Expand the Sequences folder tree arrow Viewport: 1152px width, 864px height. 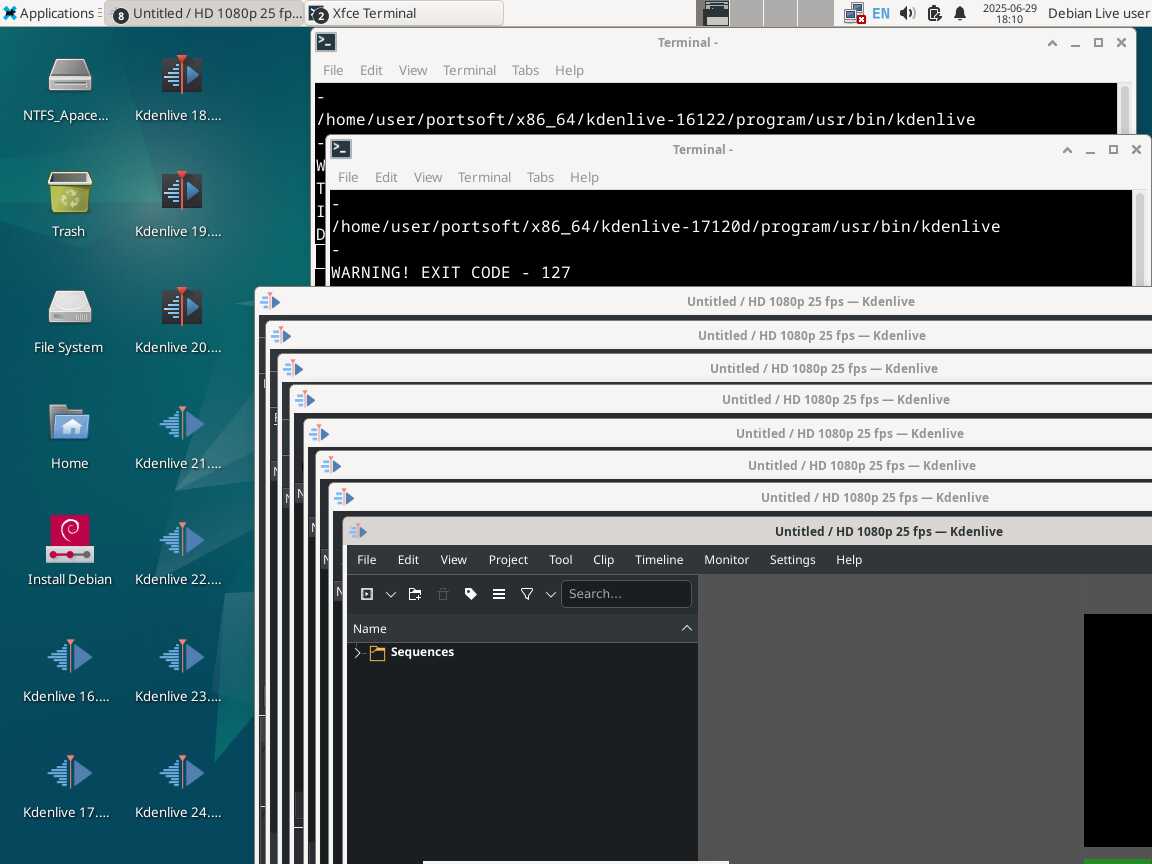click(358, 652)
